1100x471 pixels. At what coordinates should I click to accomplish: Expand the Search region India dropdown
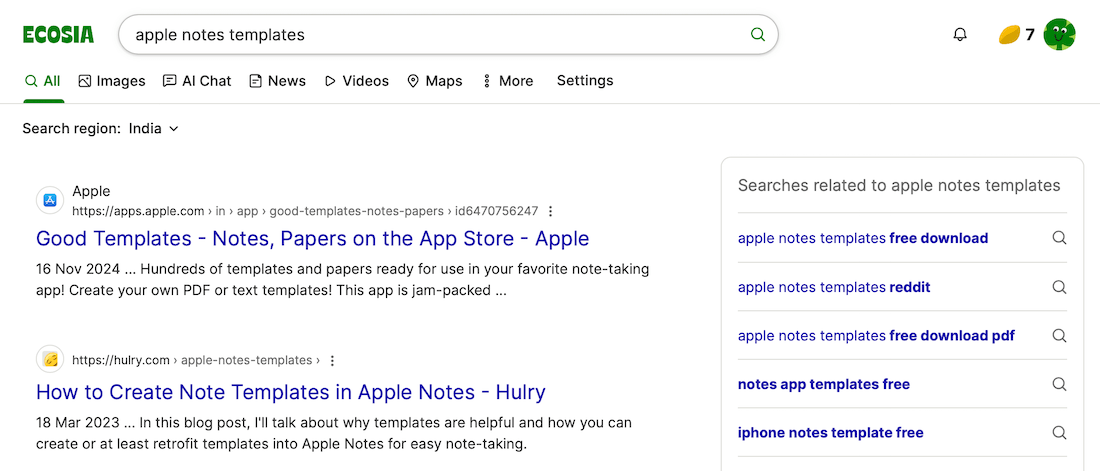153,129
